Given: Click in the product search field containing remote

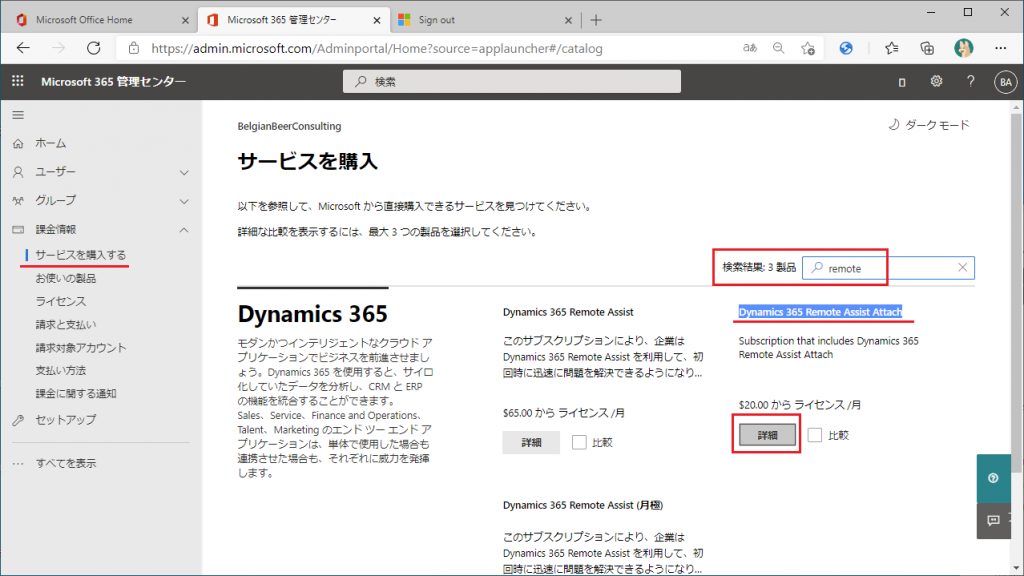Looking at the screenshot, I should click(x=888, y=268).
